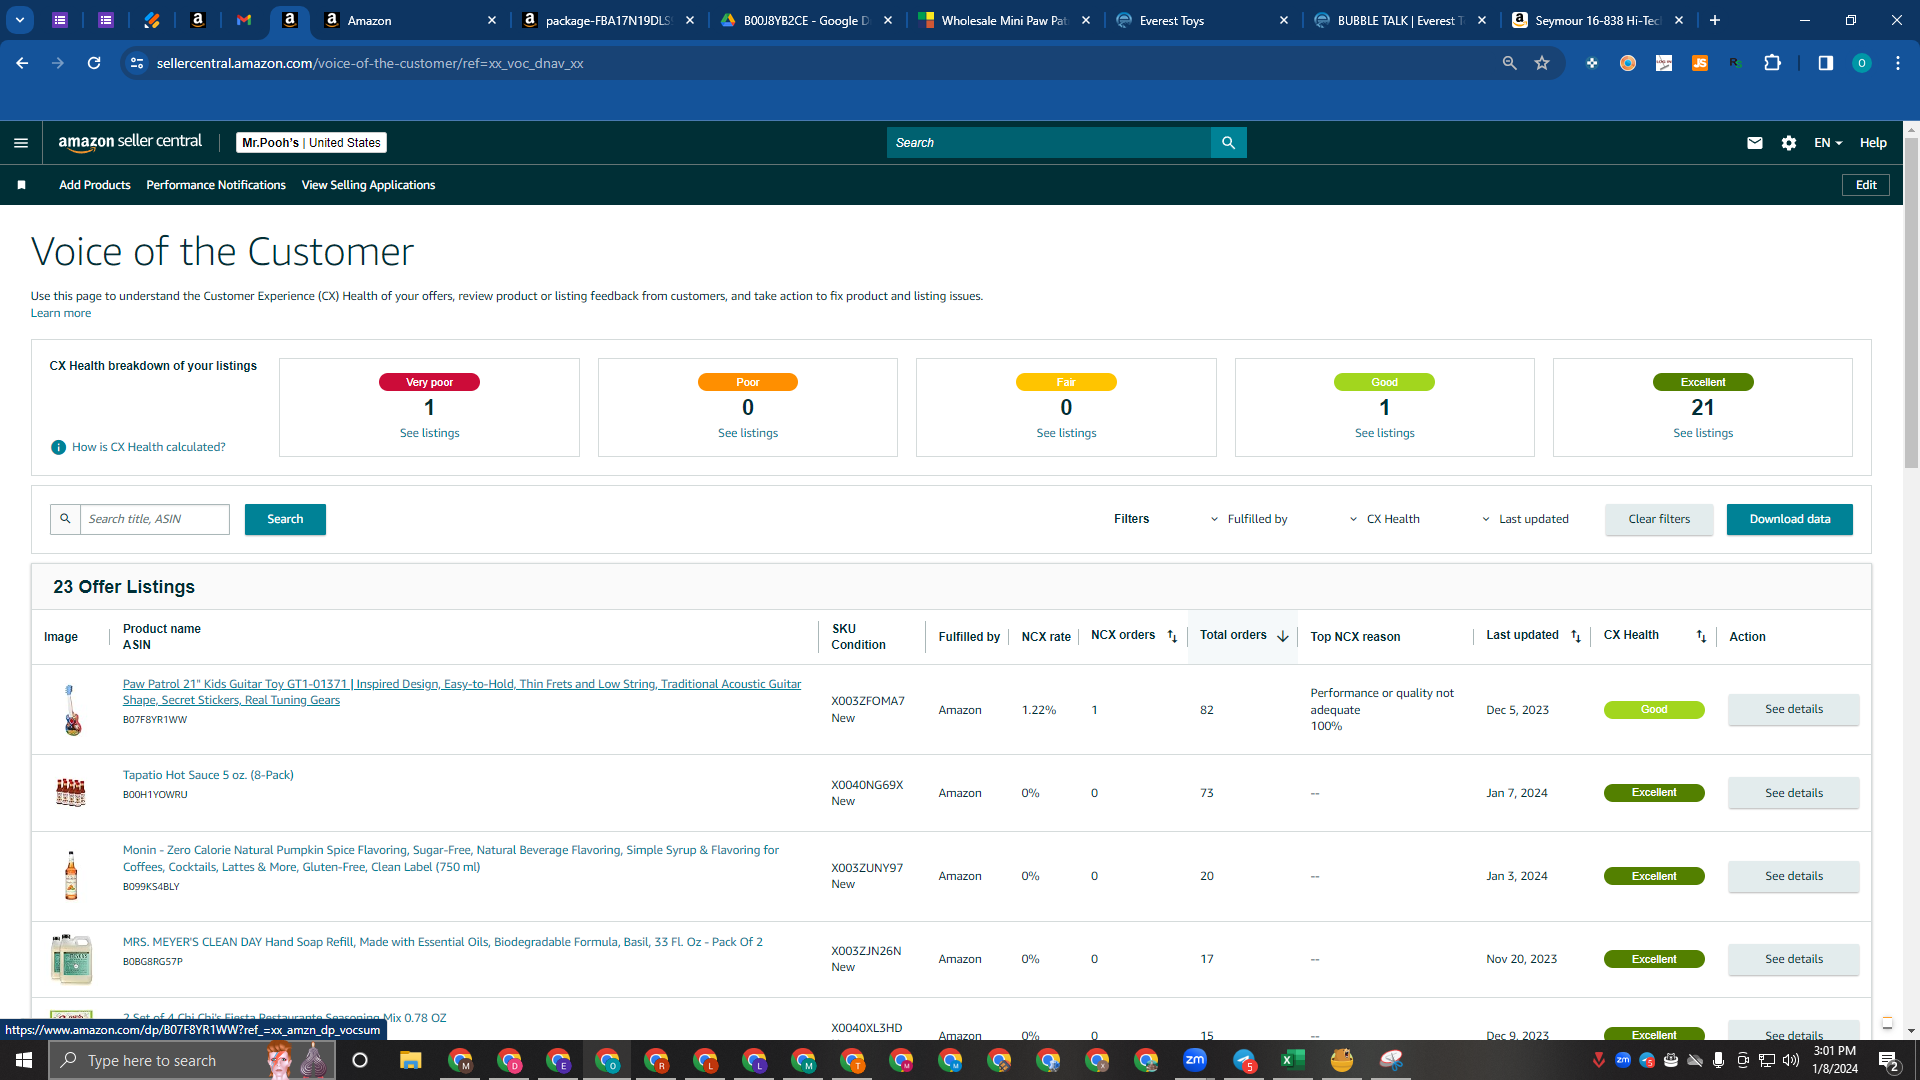
Task: Click the bookmark icon beside Add Products
Action: pyautogui.click(x=21, y=185)
